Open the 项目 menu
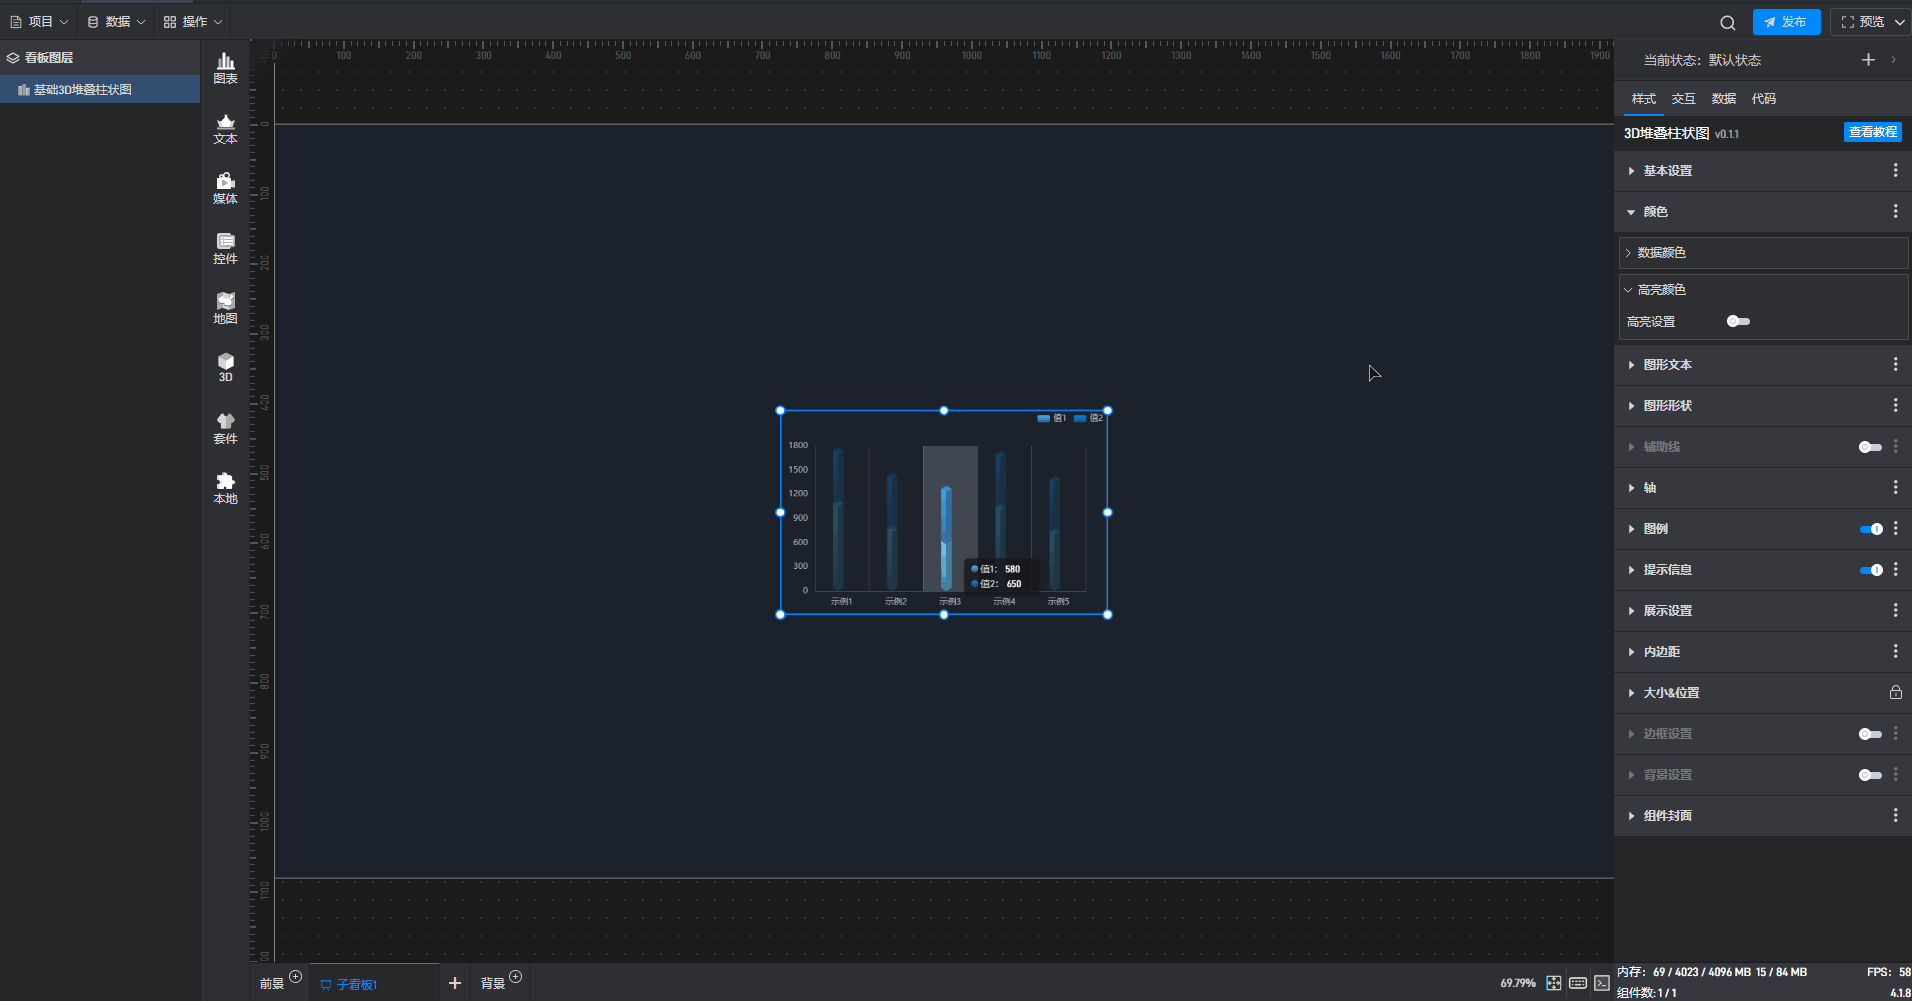Viewport: 1912px width, 1001px height. (x=39, y=22)
